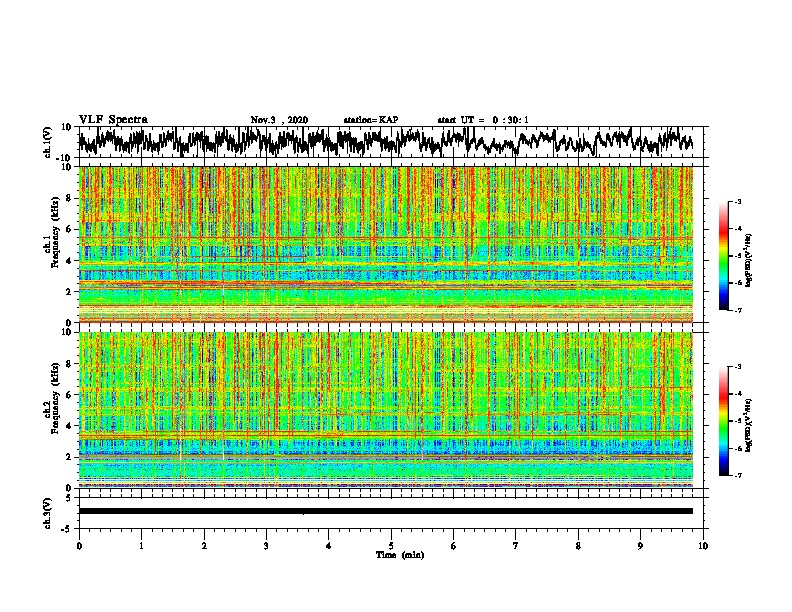Click the log(PSD) label beside ch.1 colorbar
792x612 pixels.
(x=749, y=261)
